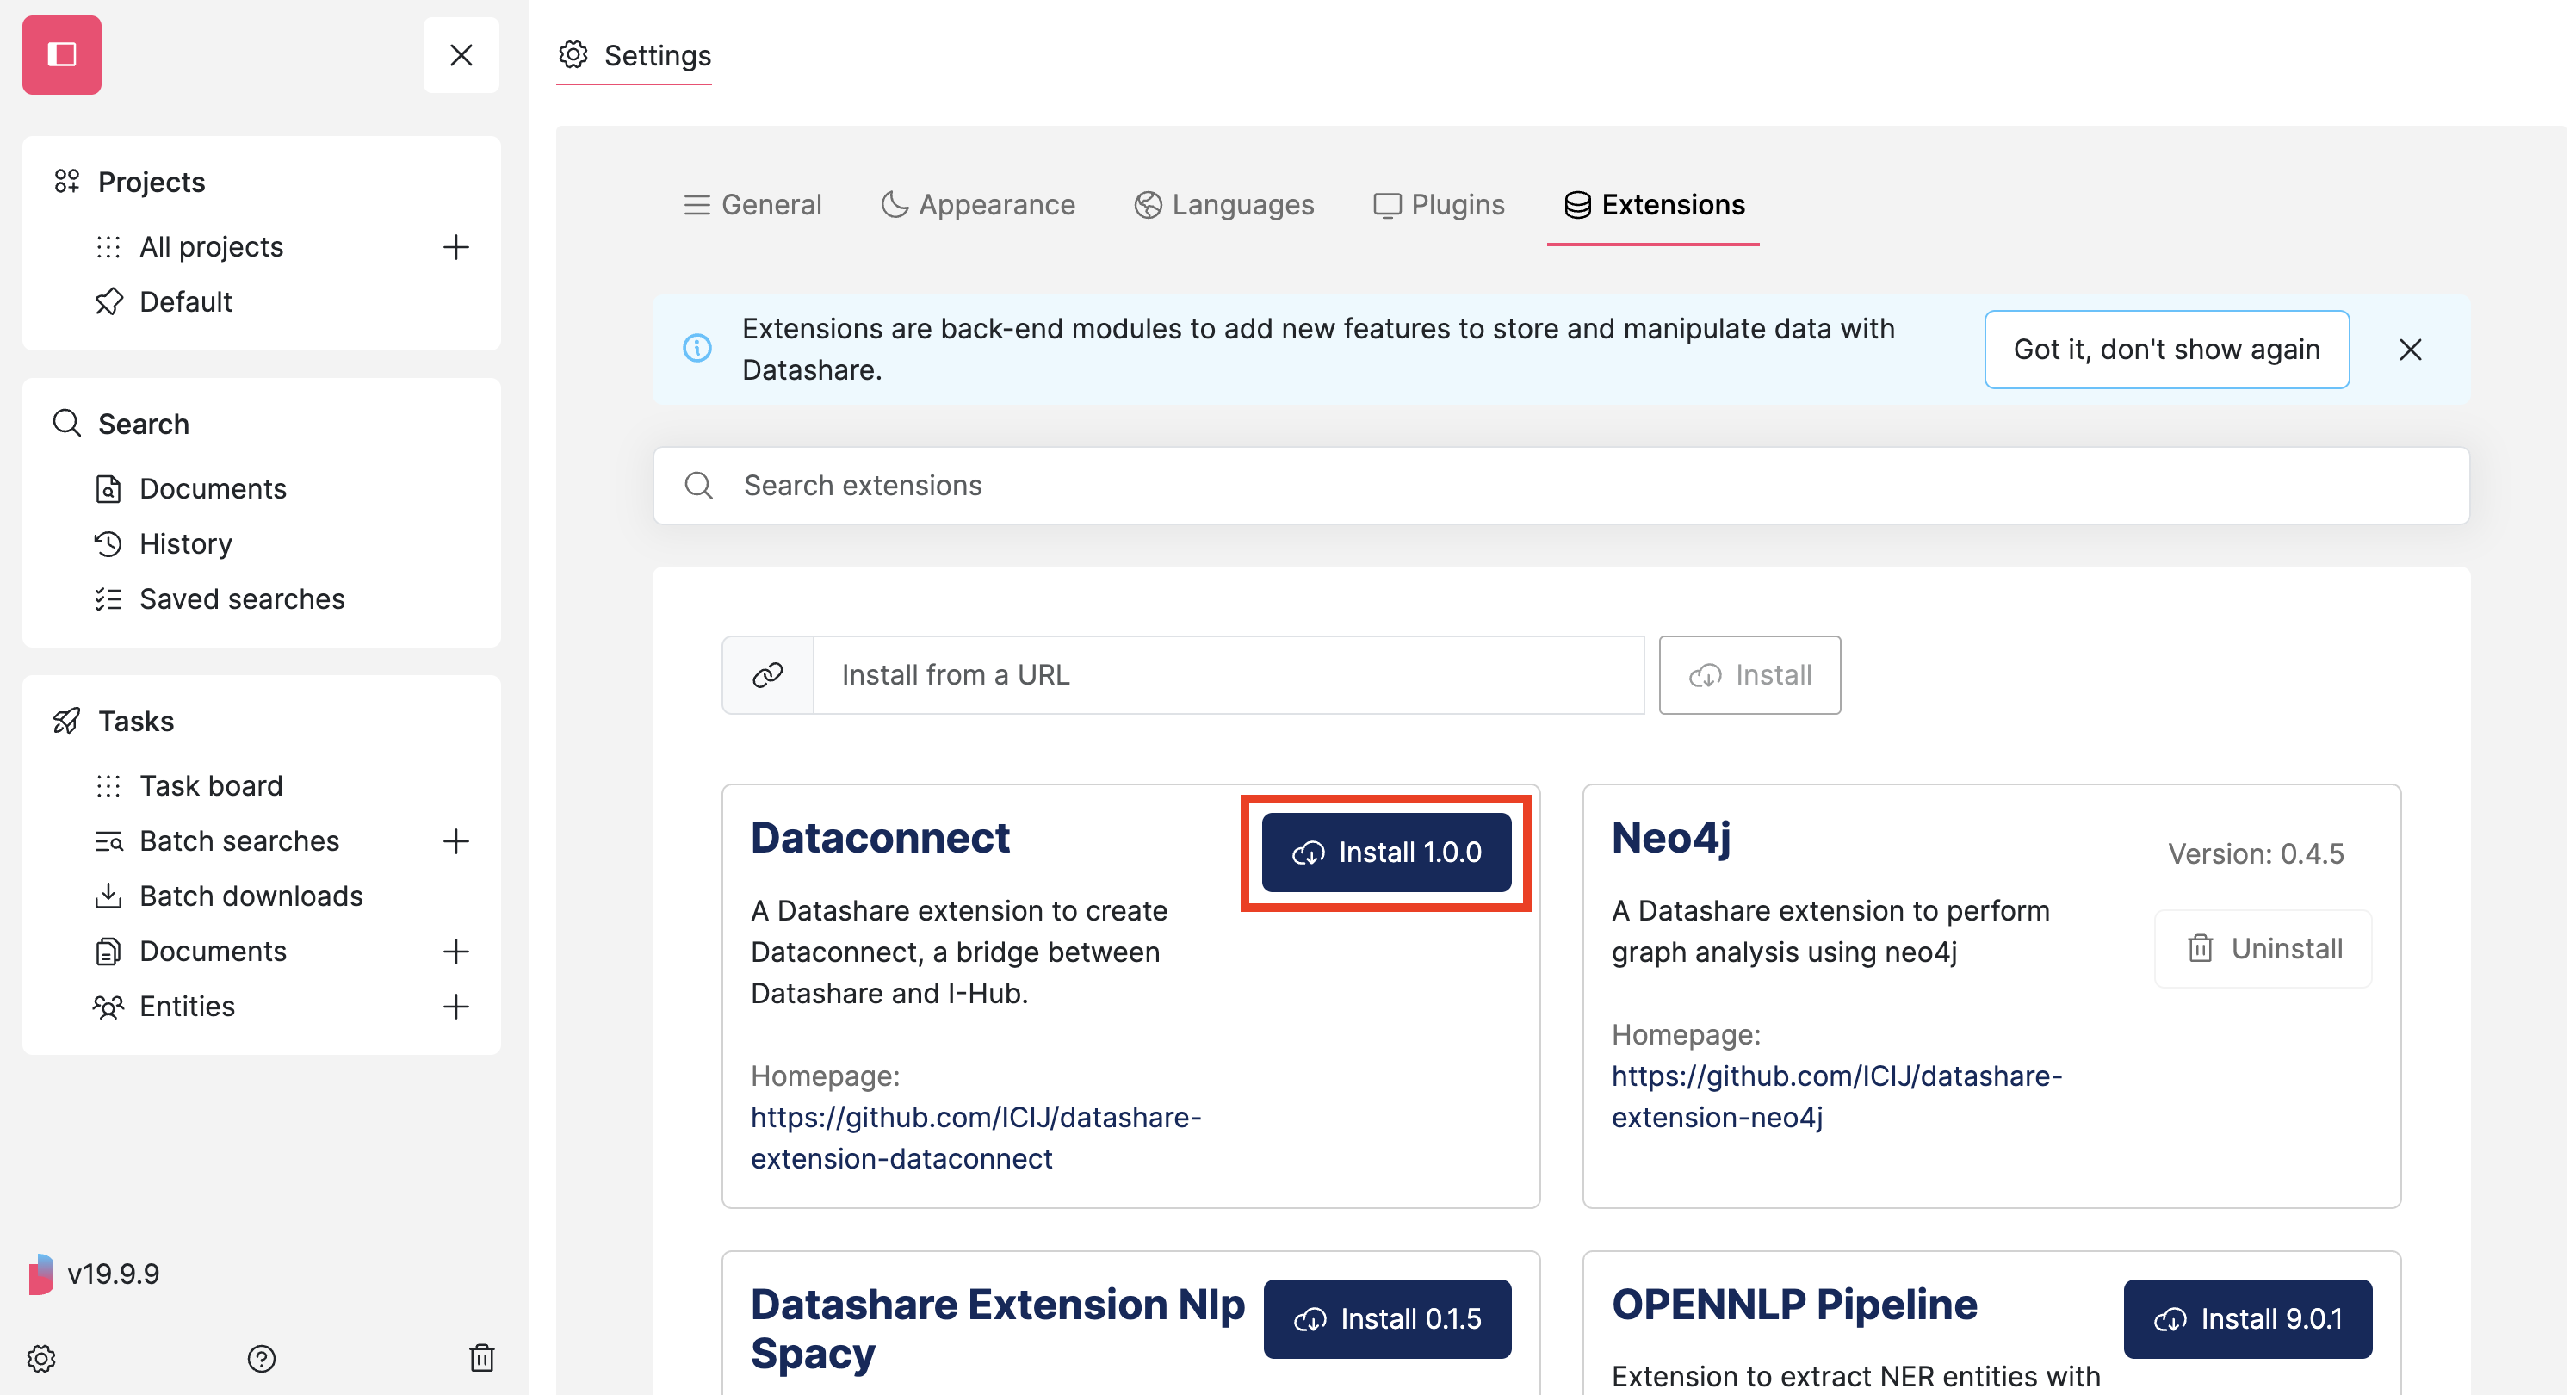
Task: Open help using the question mark icon
Action: (x=262, y=1358)
